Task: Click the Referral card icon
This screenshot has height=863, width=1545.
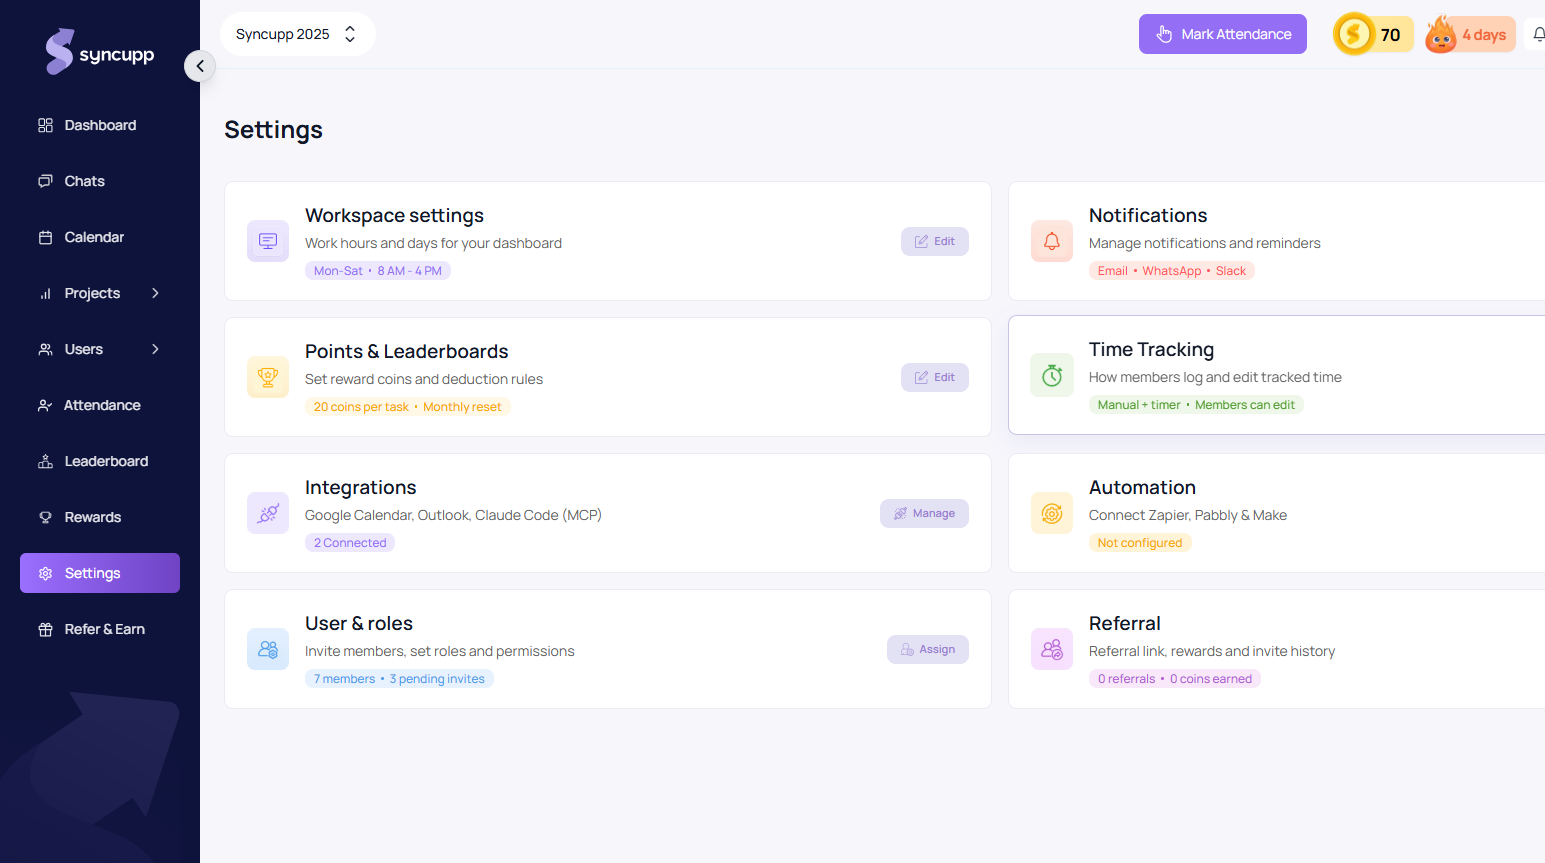Action: point(1052,649)
